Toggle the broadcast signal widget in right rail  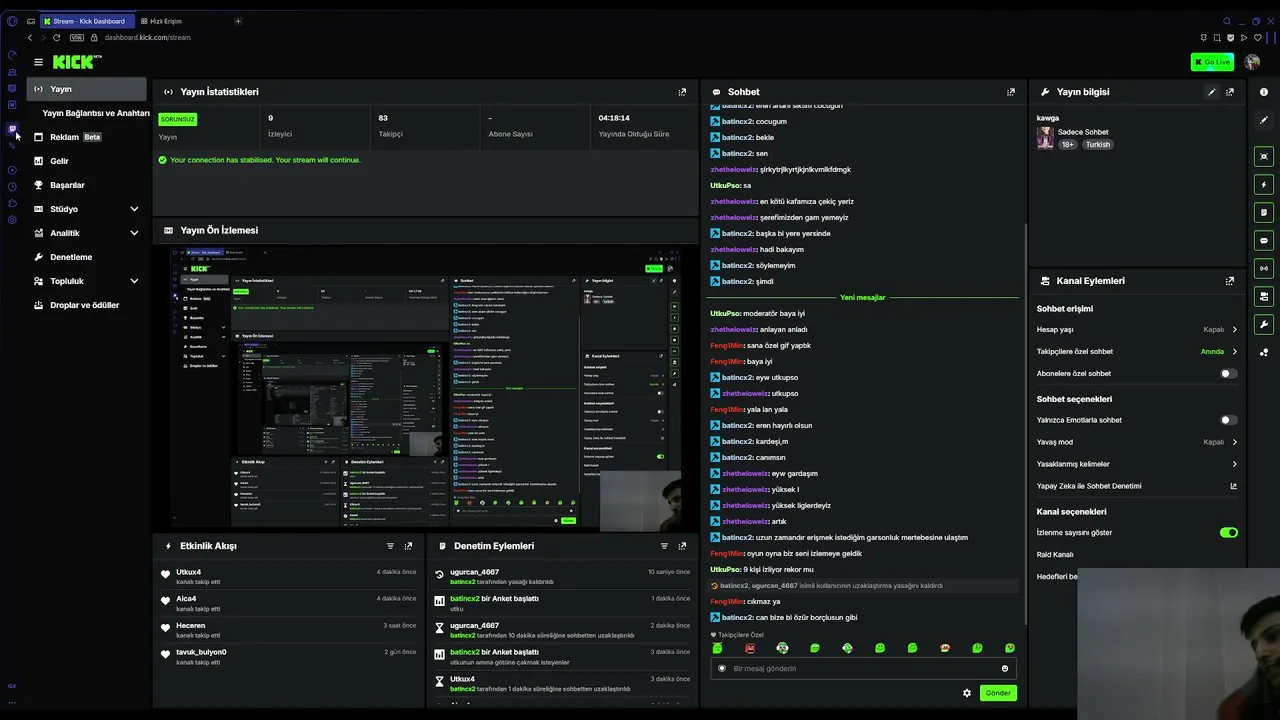[x=1264, y=268]
